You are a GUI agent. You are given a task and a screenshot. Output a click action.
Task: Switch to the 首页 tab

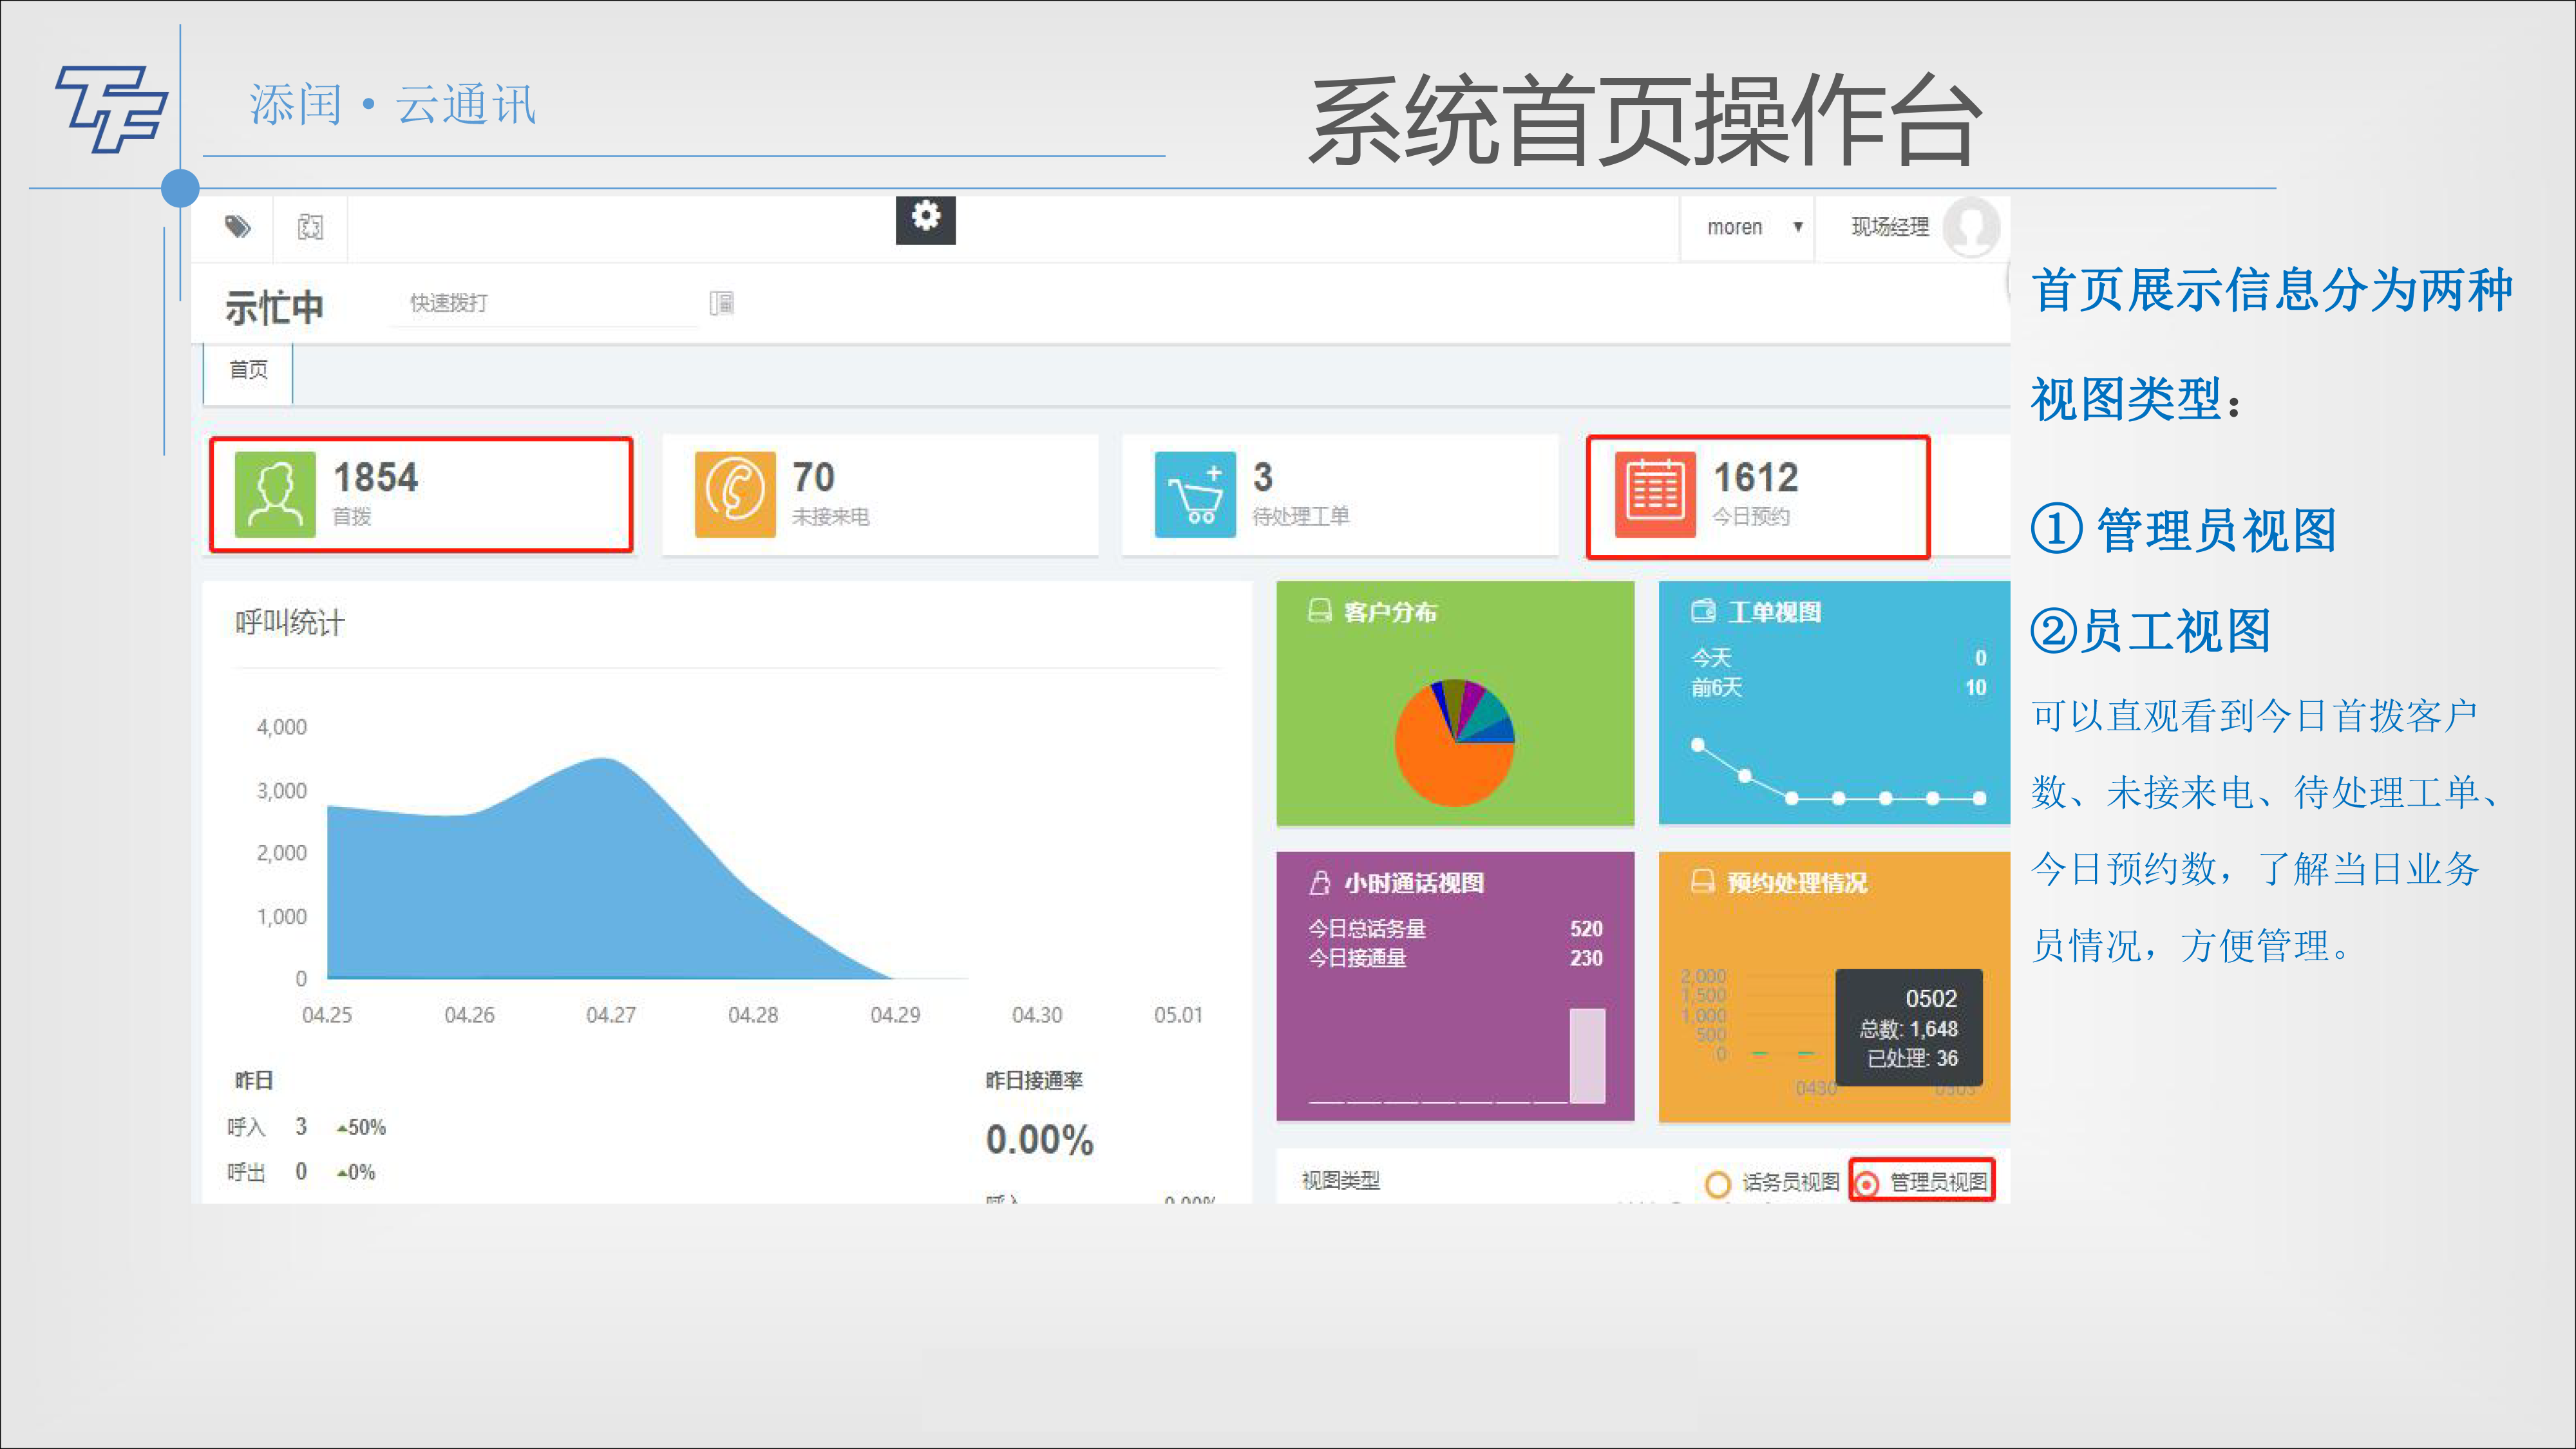[x=248, y=370]
